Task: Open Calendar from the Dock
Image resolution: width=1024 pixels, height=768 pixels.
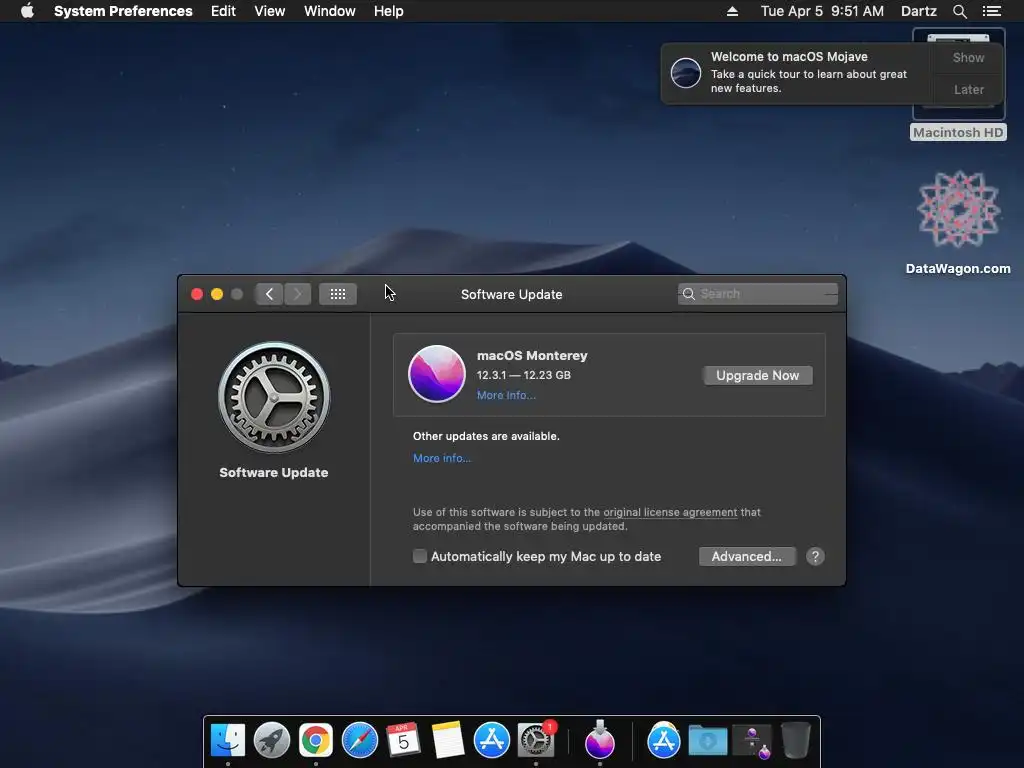Action: [x=404, y=741]
